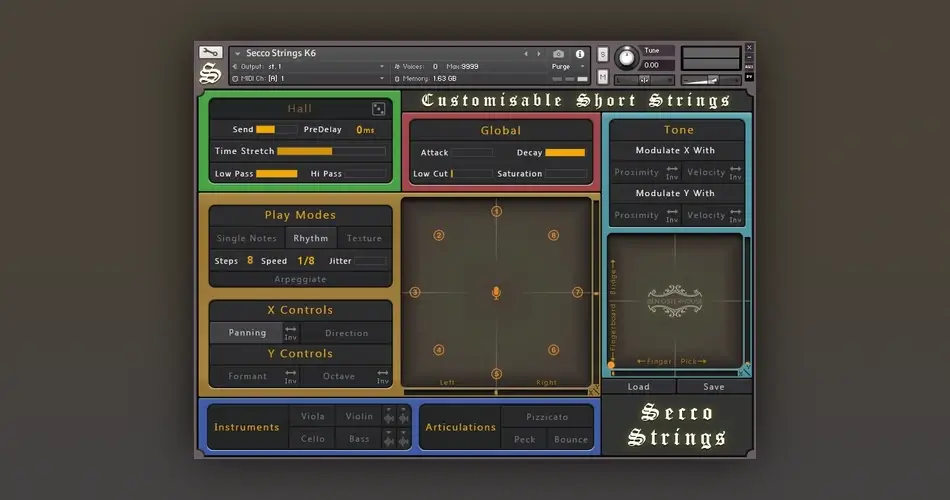Image resolution: width=950 pixels, height=500 pixels.
Task: Open the MIDI Ch dropdown
Action: [x=309, y=78]
